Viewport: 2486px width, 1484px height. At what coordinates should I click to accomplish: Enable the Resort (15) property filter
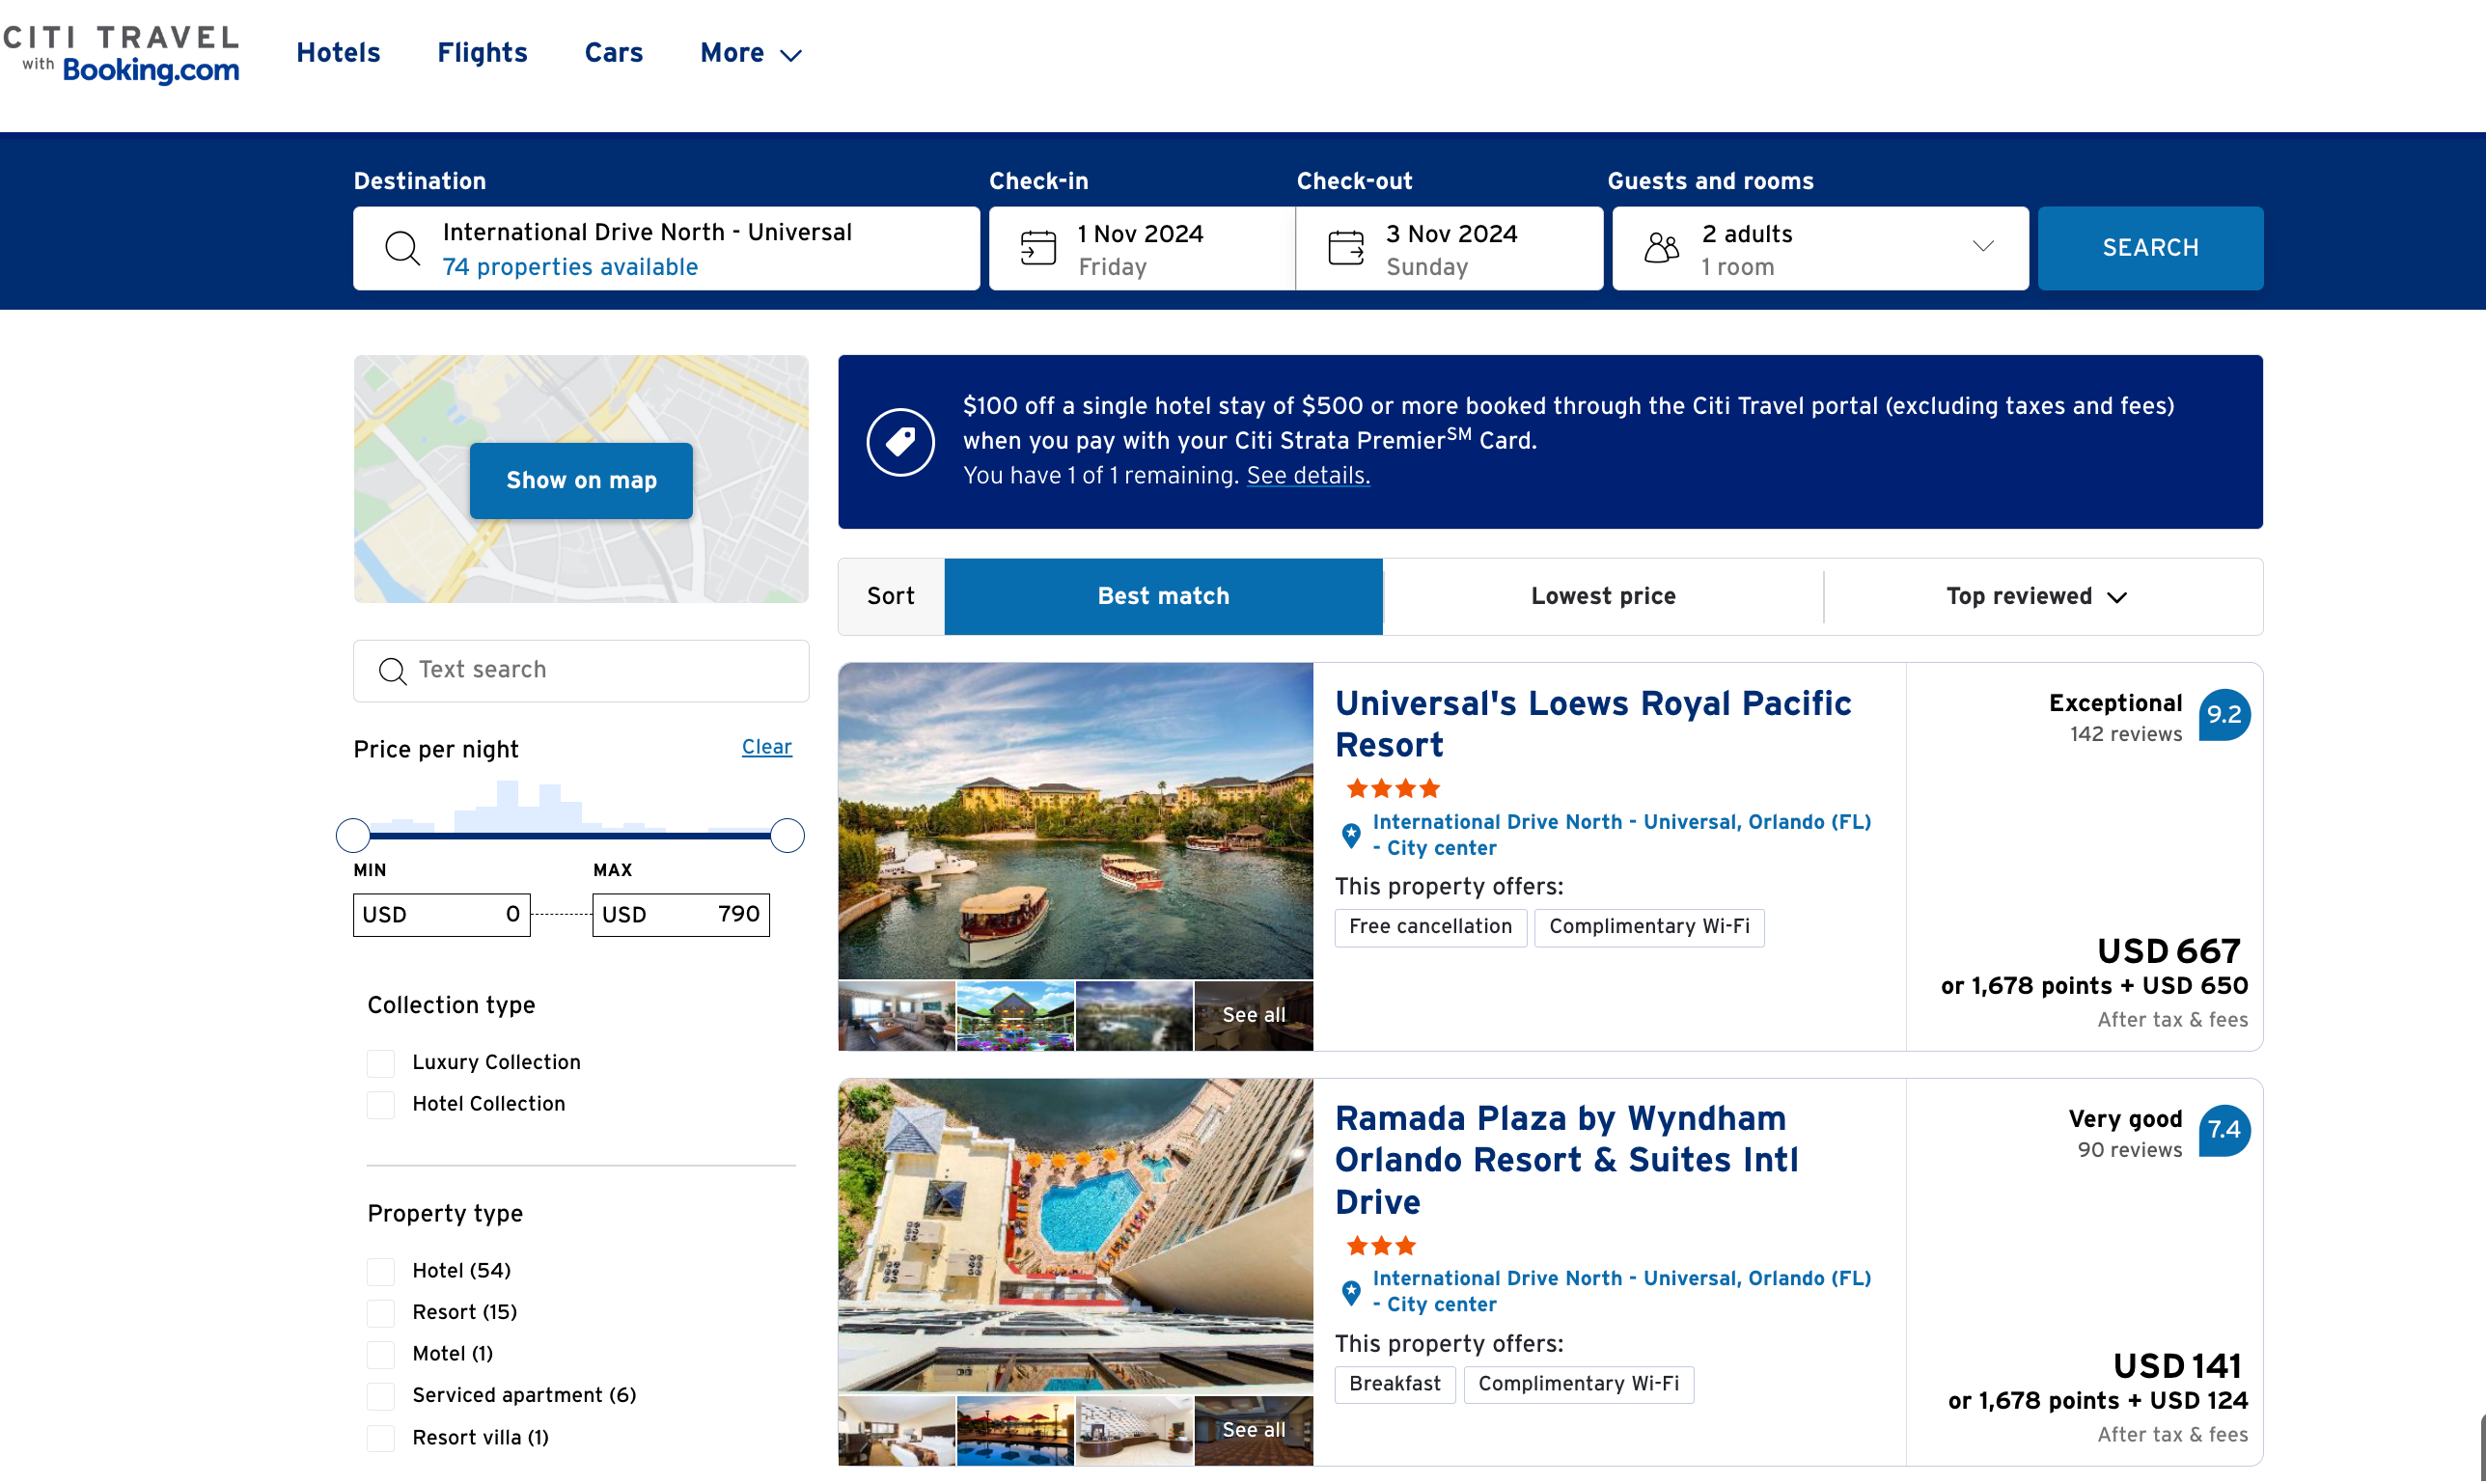coord(380,1313)
